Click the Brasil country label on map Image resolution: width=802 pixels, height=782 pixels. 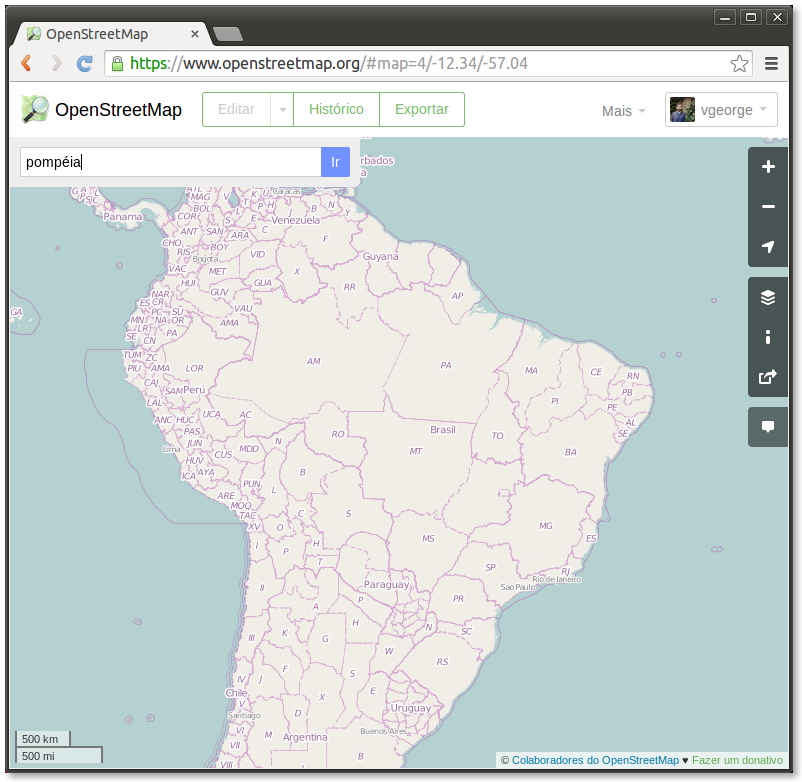click(x=442, y=430)
